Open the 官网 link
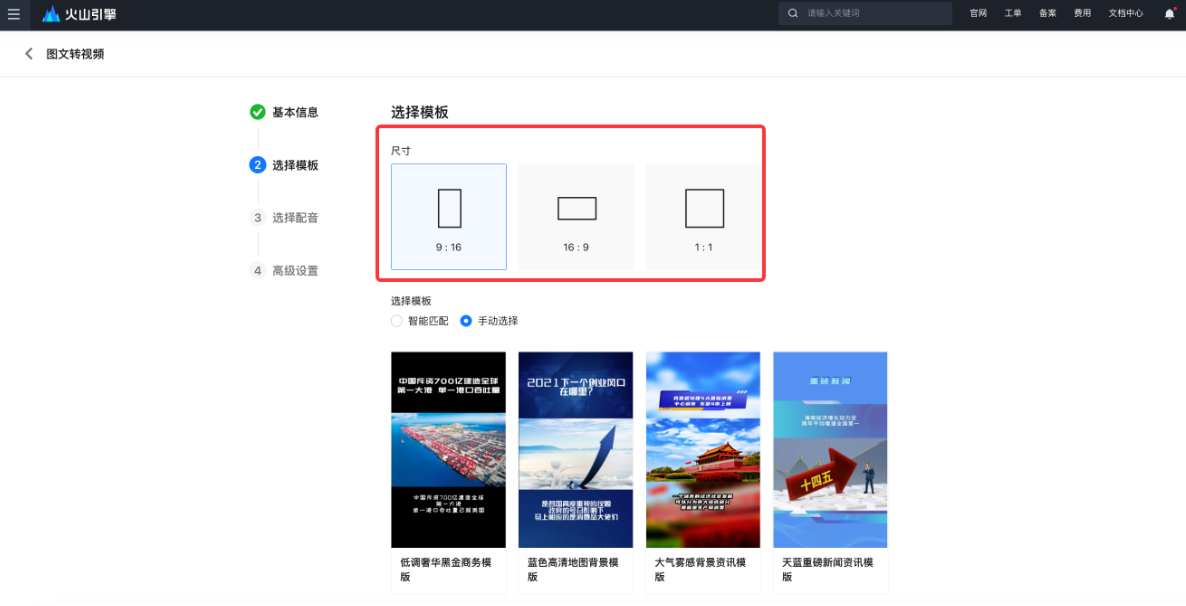 click(977, 14)
